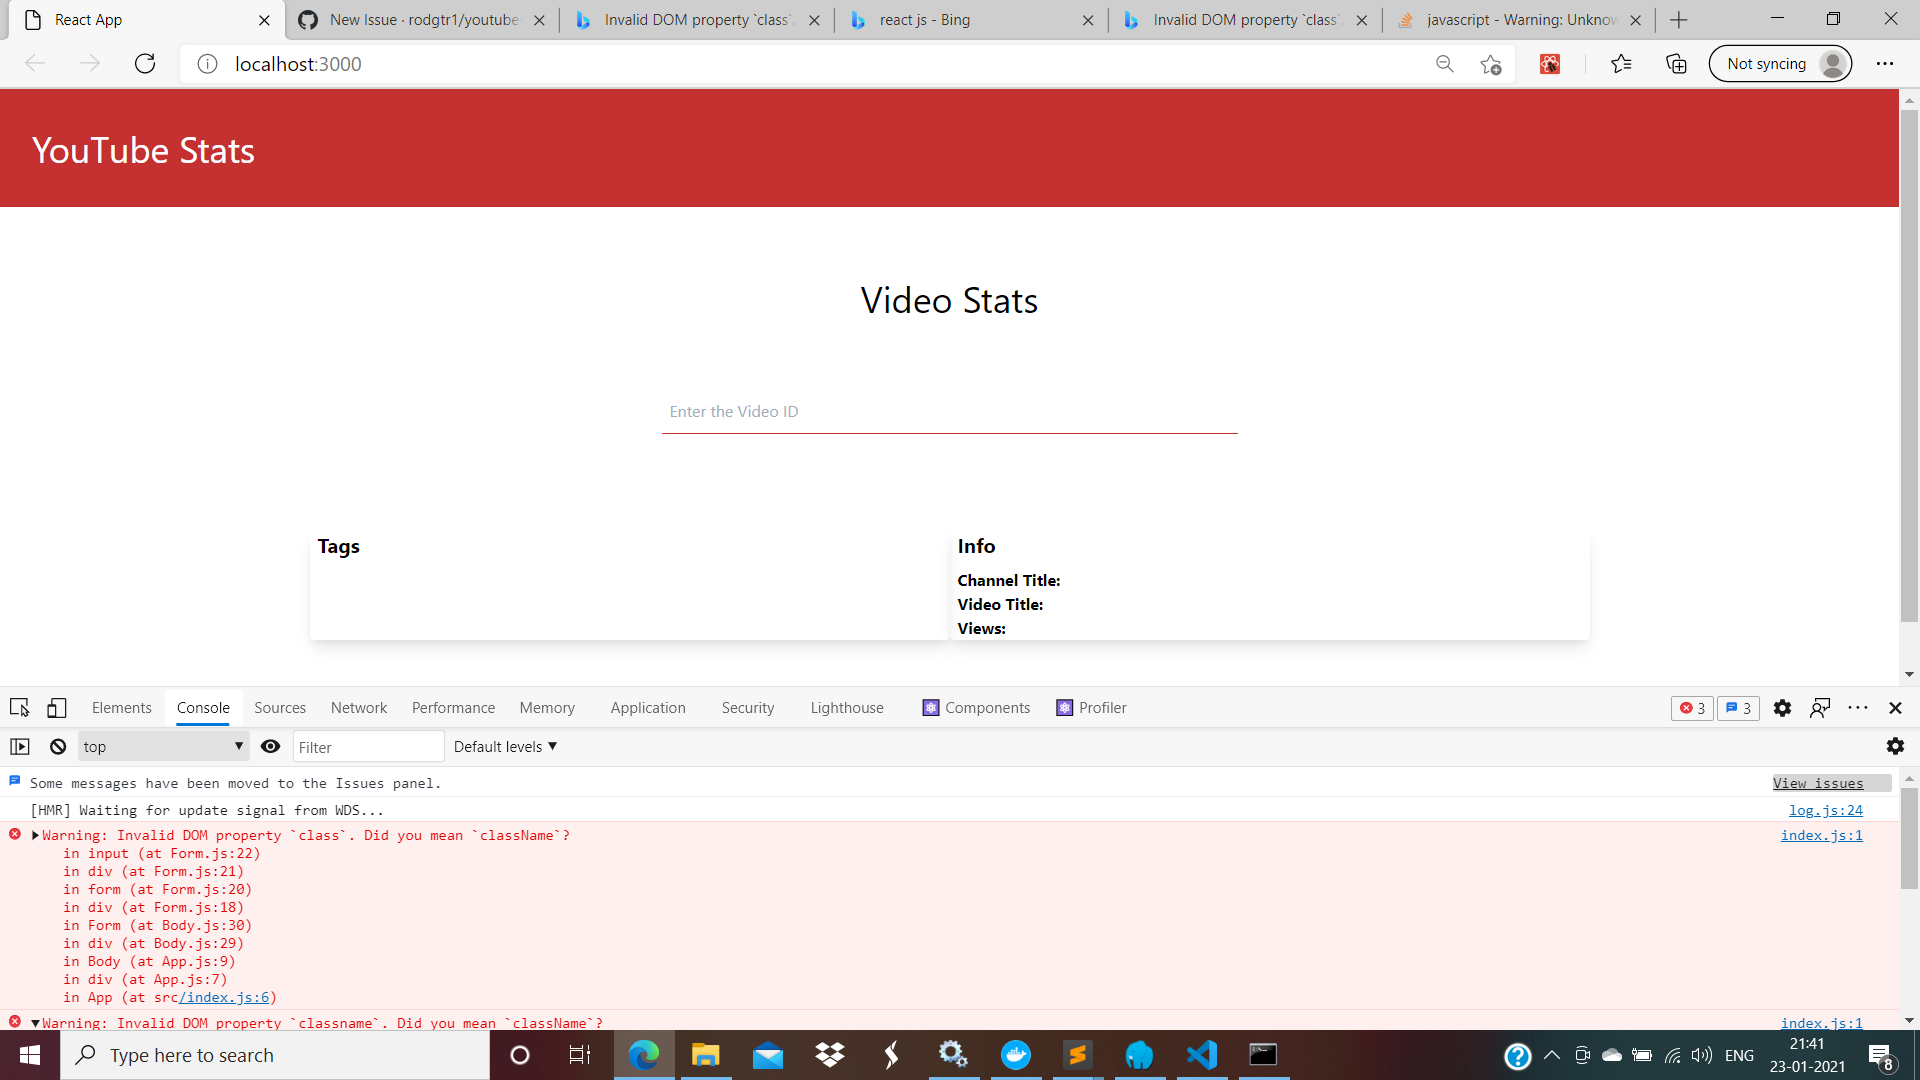Click the browser forward arrow
This screenshot has height=1080, width=1920.
(x=90, y=64)
